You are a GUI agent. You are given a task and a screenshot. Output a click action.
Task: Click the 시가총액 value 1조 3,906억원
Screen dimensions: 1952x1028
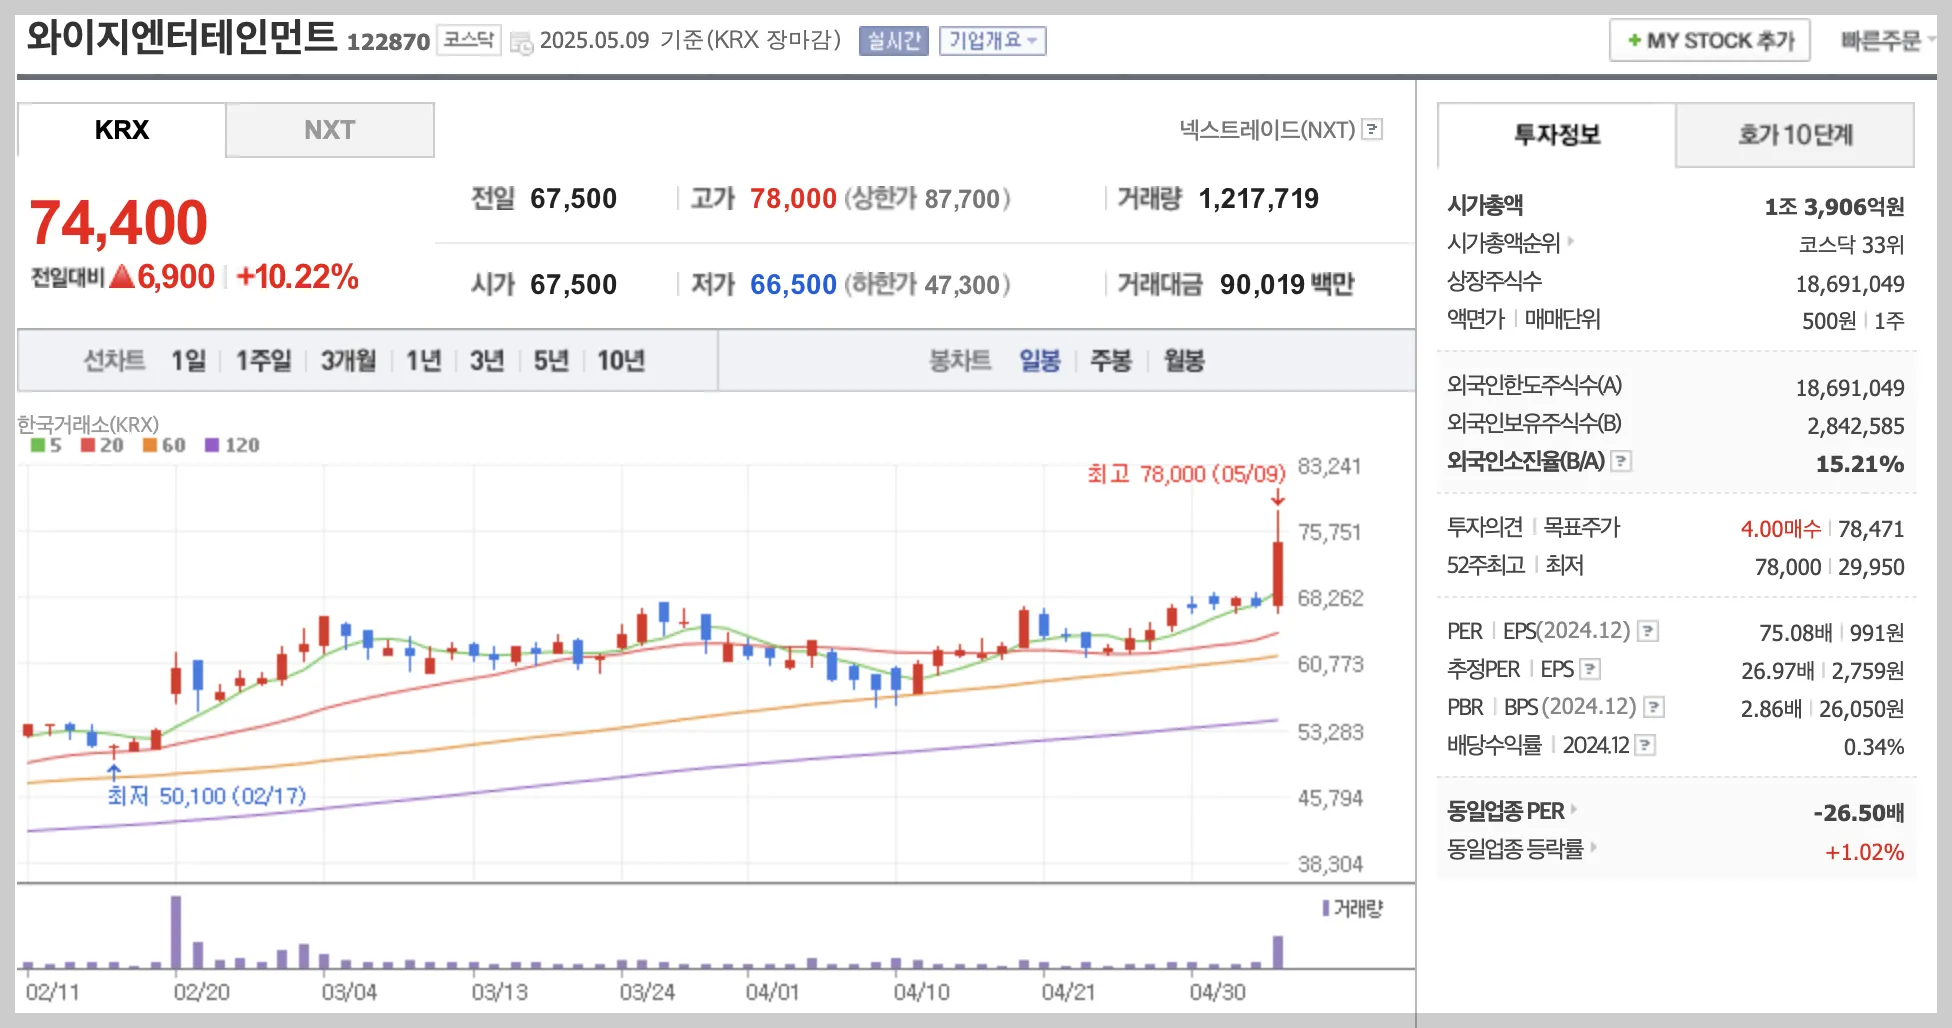coord(1834,207)
